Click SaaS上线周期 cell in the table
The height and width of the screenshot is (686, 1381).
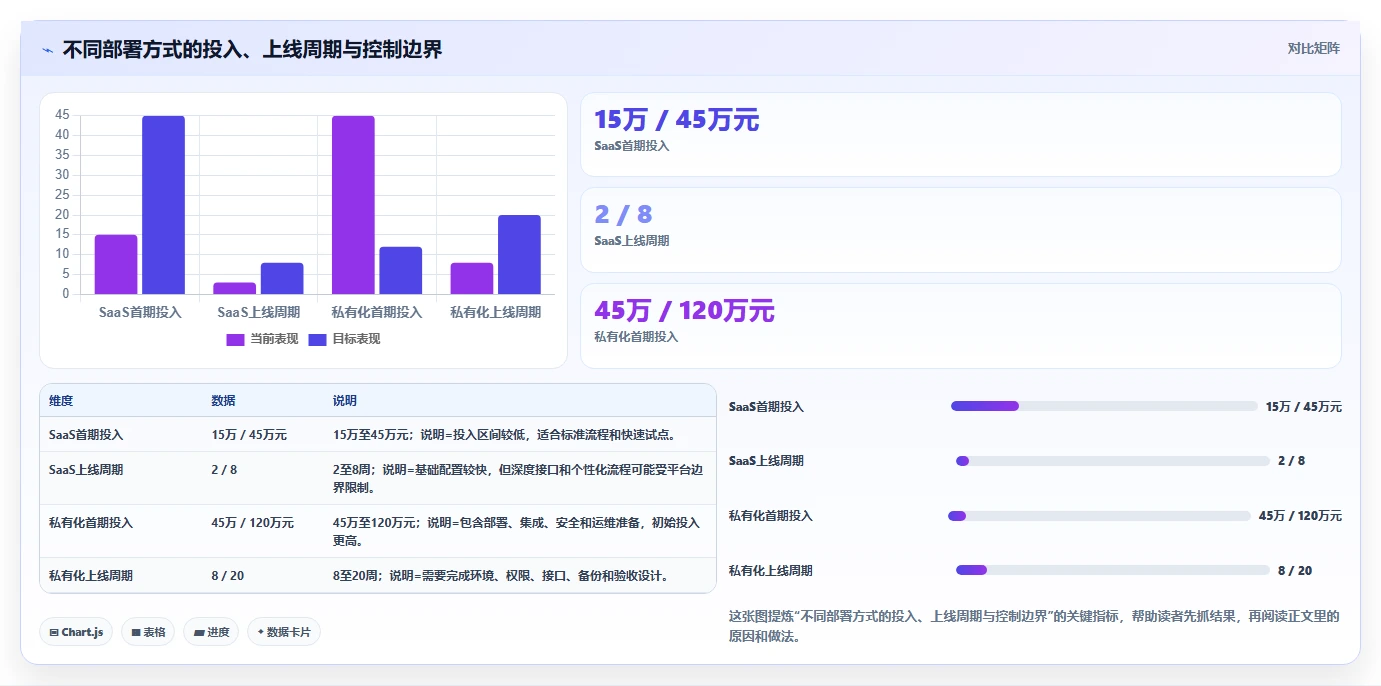coord(86,469)
